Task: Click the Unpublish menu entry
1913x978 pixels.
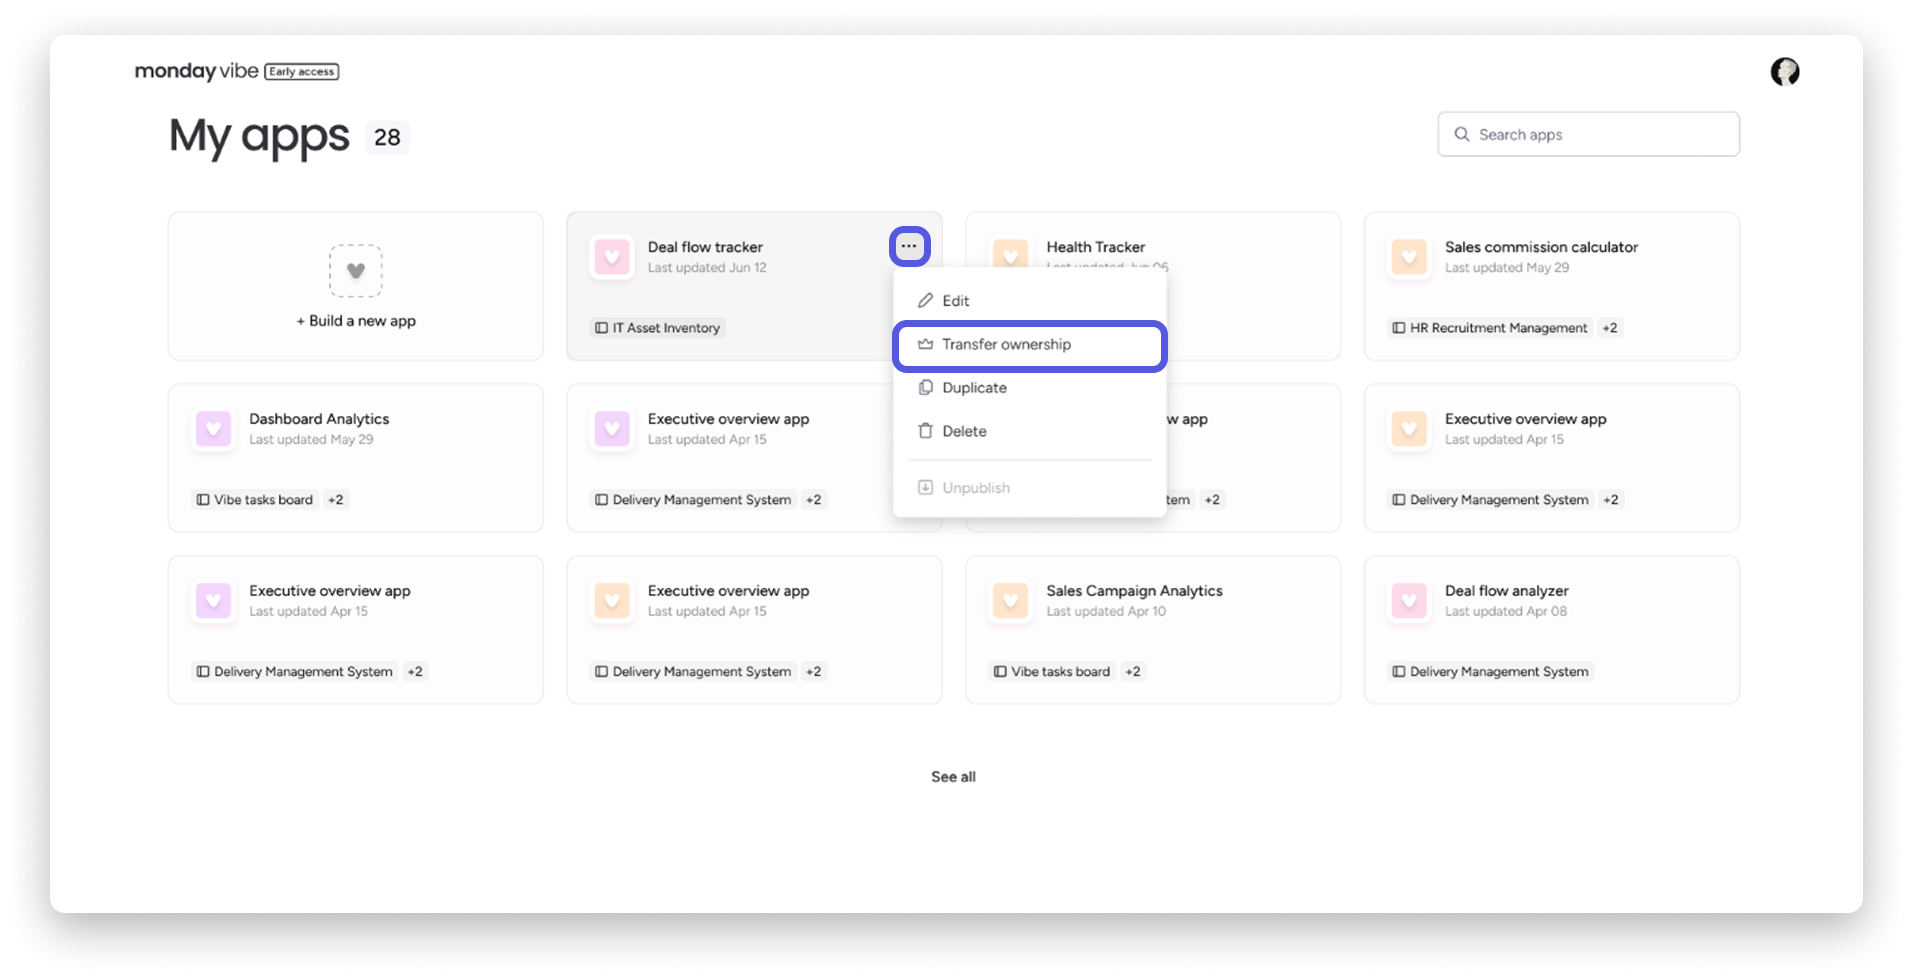Action: [1030, 488]
